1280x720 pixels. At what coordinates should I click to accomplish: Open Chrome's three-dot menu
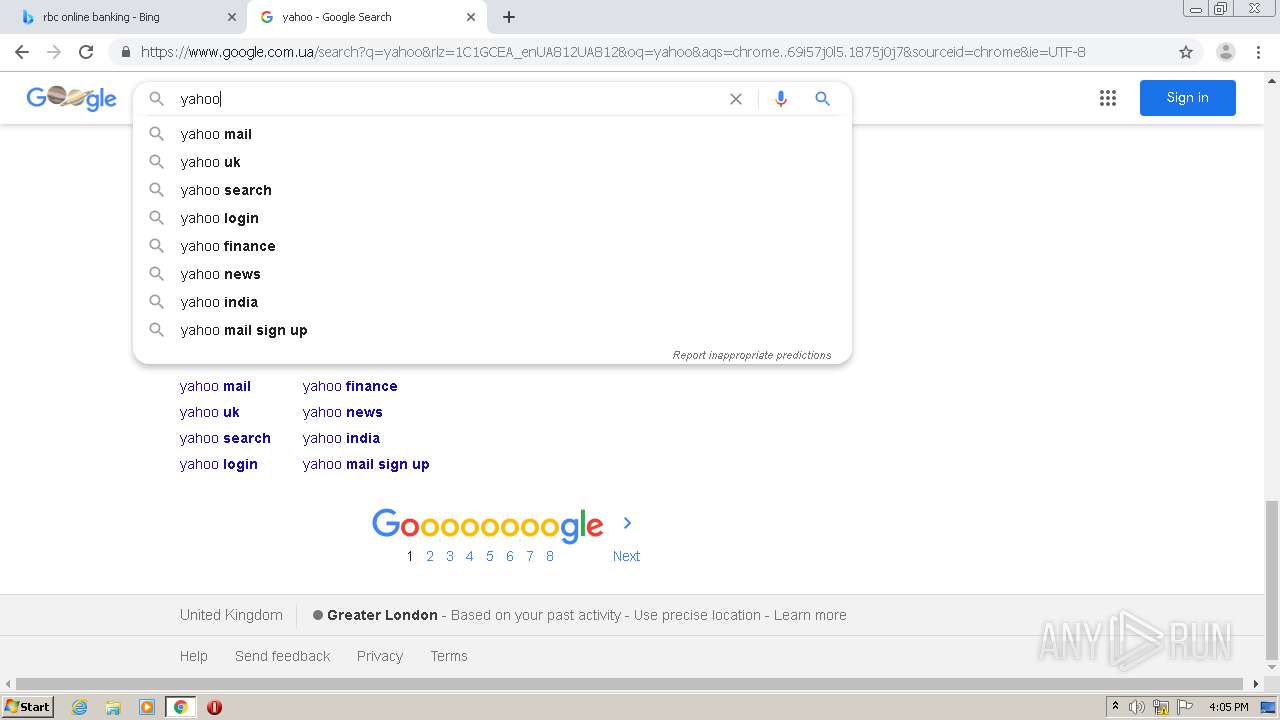(1258, 52)
